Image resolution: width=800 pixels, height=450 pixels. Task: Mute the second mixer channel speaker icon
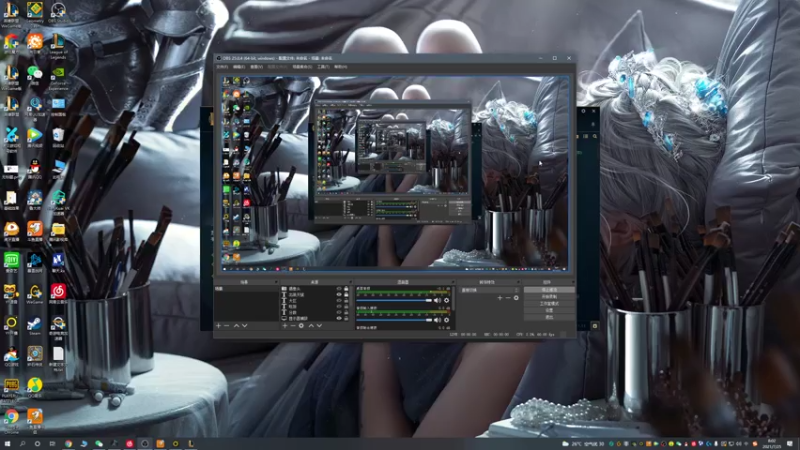point(437,320)
